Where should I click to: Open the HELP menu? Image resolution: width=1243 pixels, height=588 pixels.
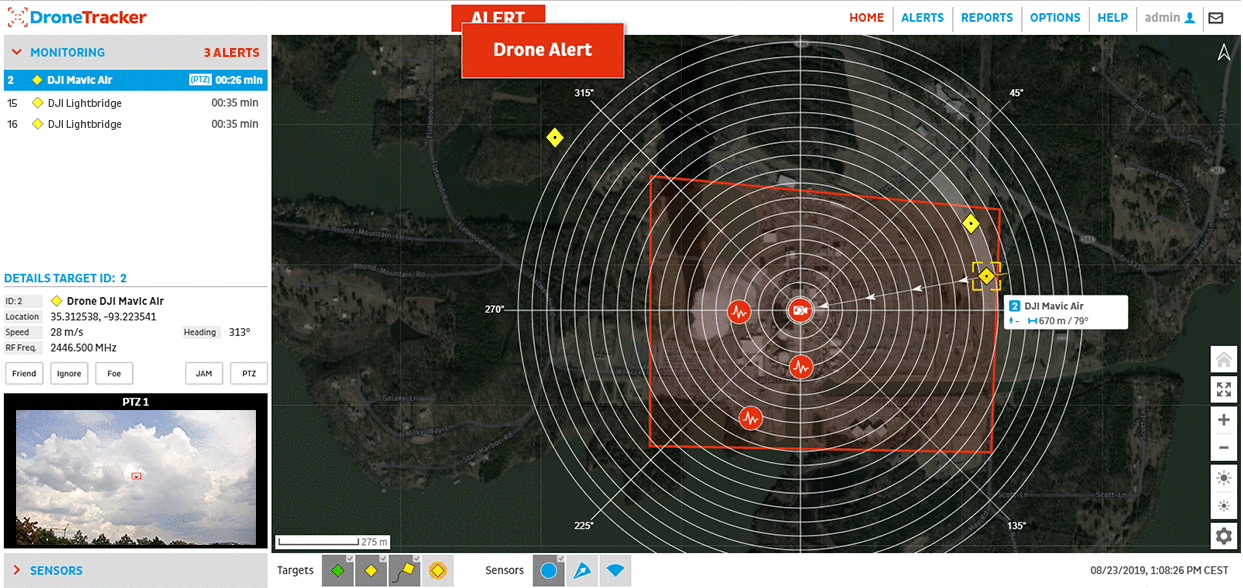coord(1112,17)
